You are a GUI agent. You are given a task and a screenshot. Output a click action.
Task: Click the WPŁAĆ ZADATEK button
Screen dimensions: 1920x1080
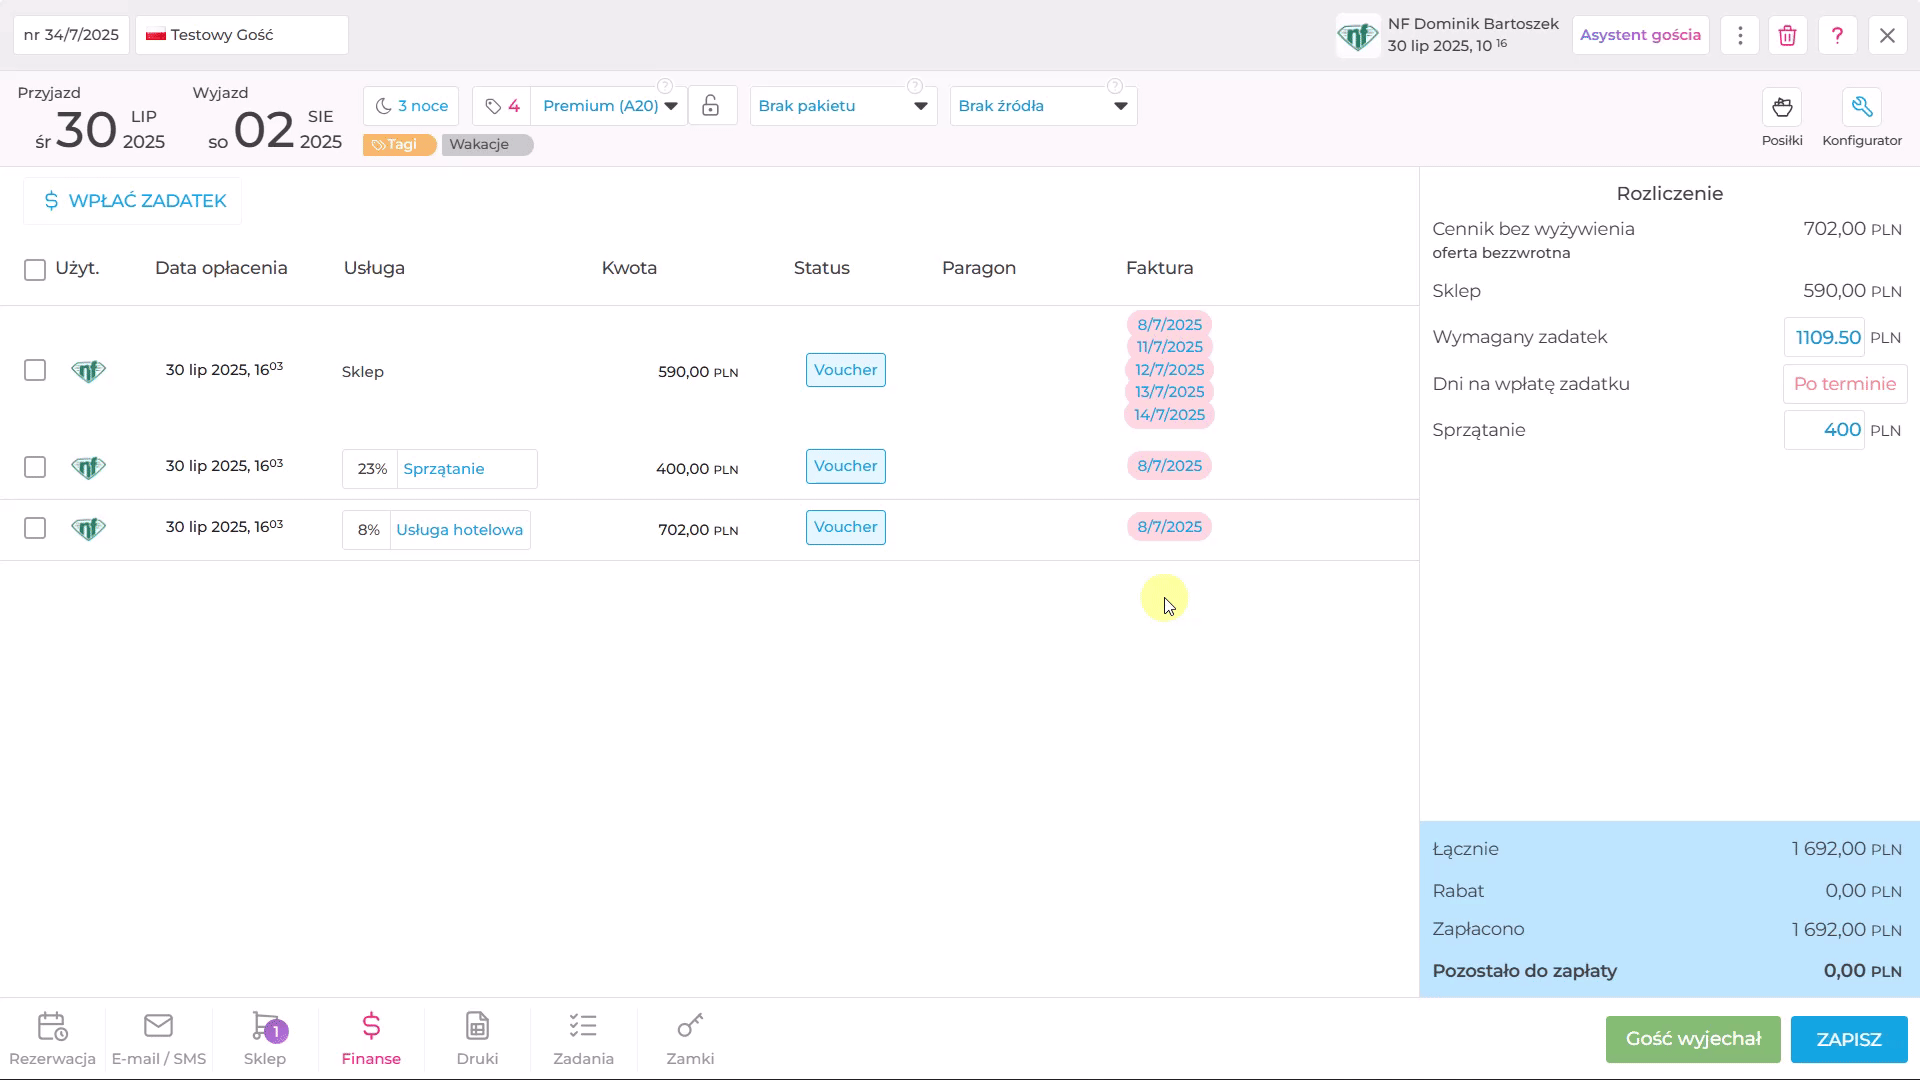133,201
